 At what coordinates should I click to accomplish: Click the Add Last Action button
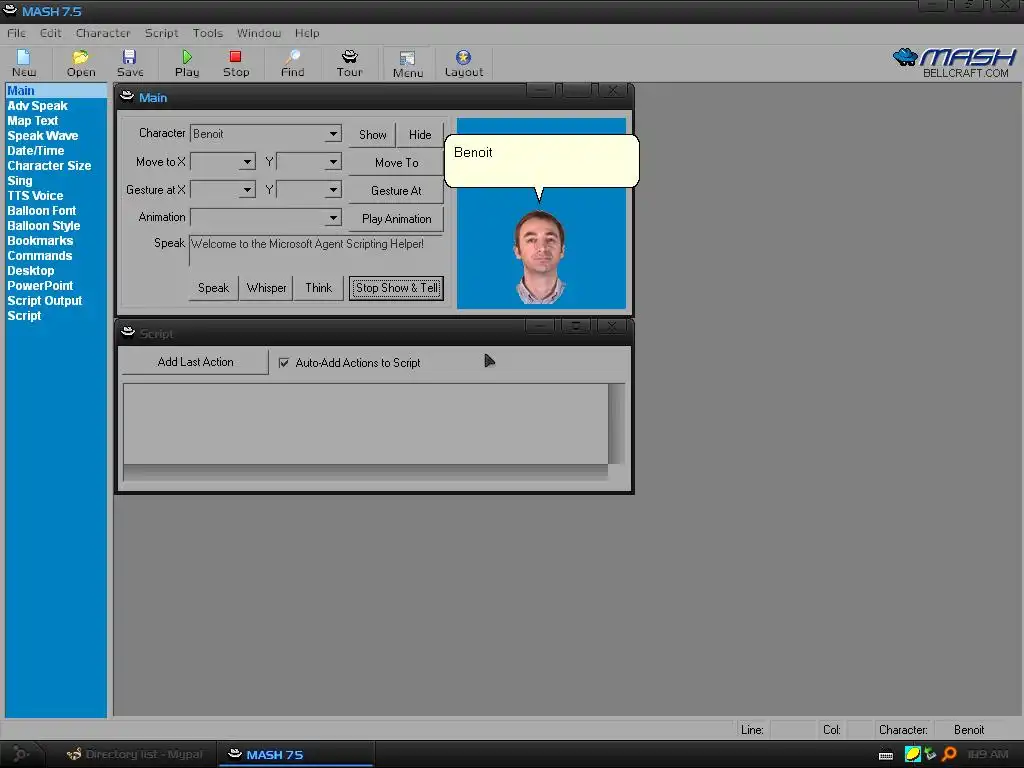195,362
